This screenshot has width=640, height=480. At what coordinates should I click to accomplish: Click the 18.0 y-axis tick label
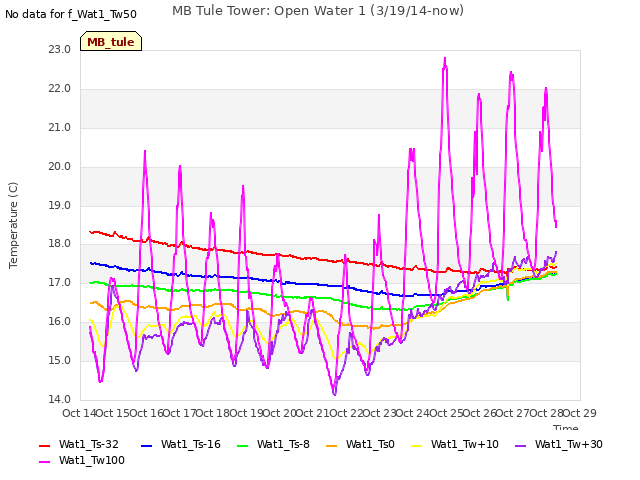pyautogui.click(x=60, y=244)
